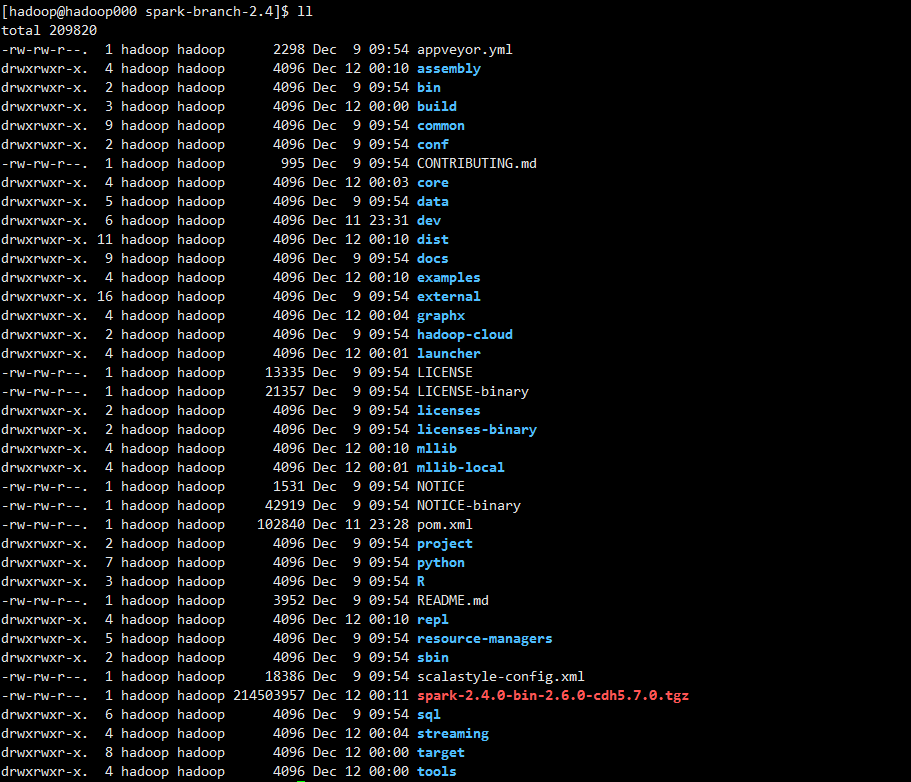Select the resource-managers directory
911x782 pixels.
(485, 639)
